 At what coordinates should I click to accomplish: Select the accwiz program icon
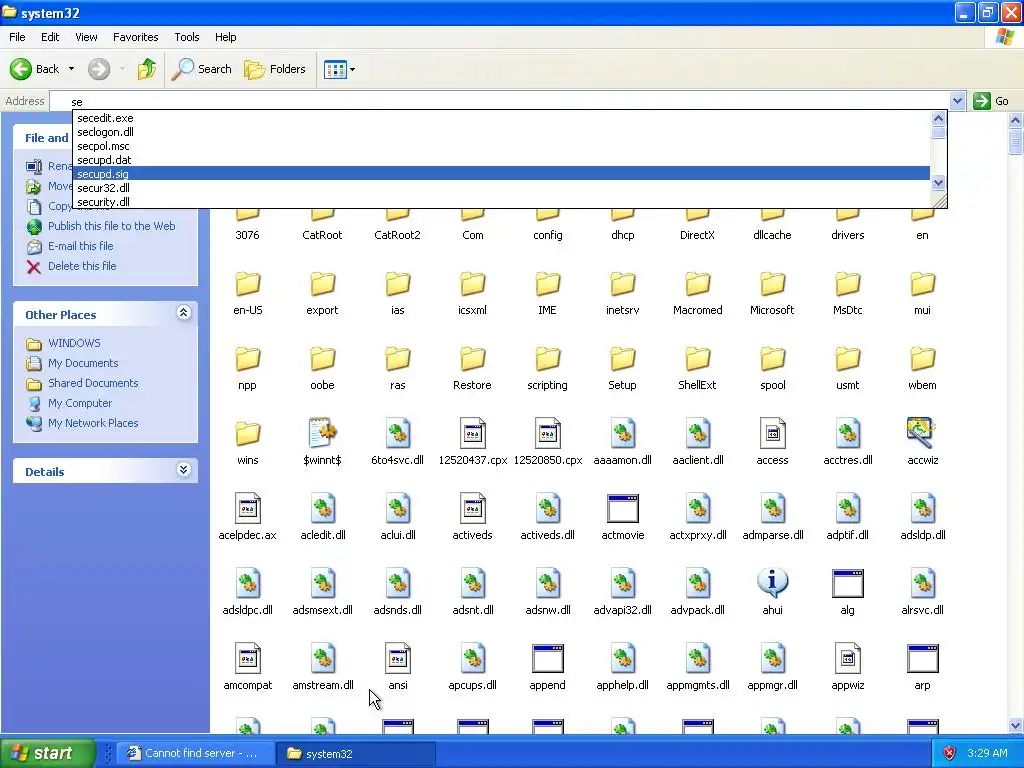[x=922, y=433]
